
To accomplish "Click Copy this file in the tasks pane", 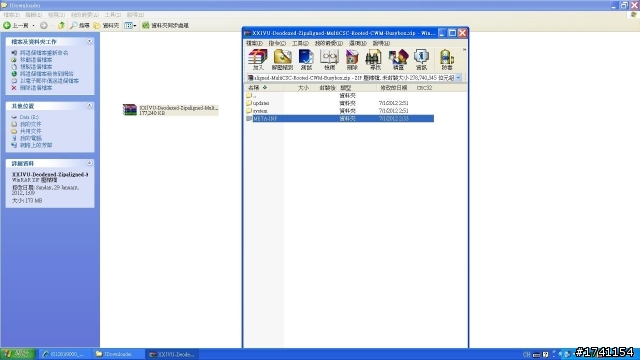I will [x=36, y=67].
